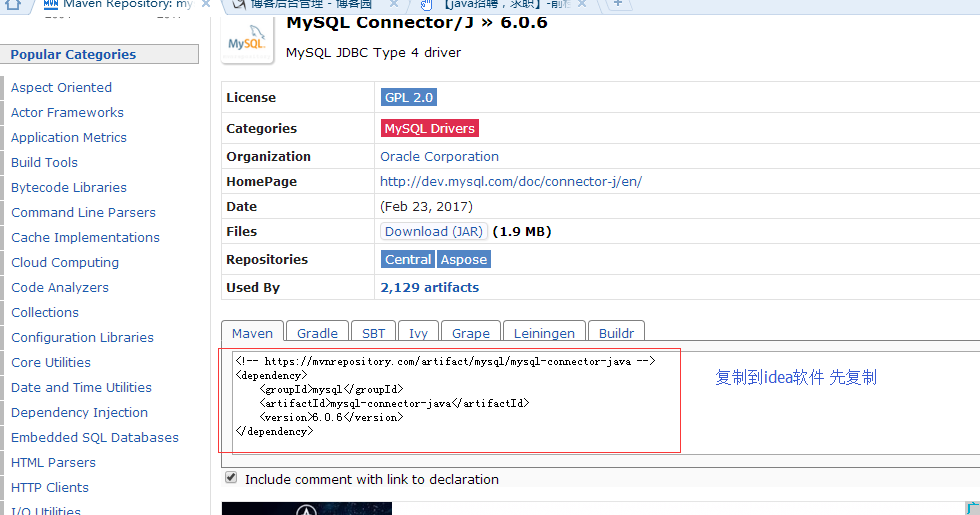Click the Central repository badge

point(408,259)
